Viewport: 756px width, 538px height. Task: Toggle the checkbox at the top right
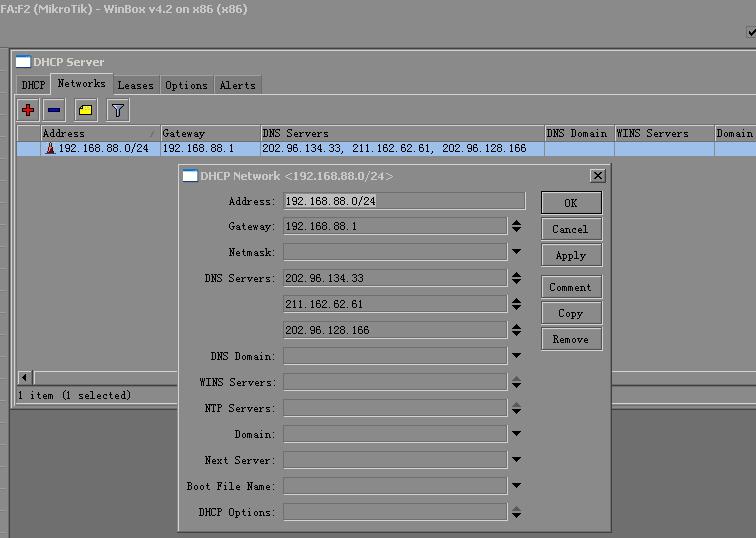751,32
